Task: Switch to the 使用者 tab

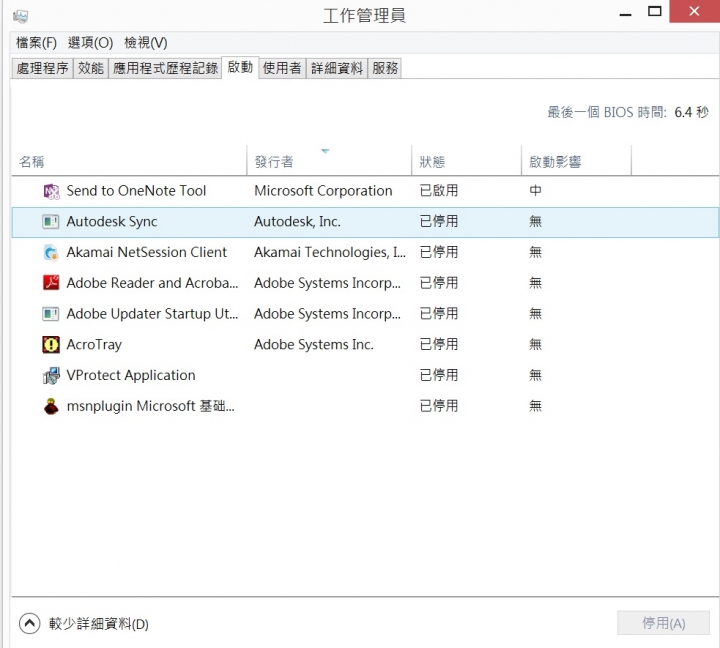Action: click(282, 68)
